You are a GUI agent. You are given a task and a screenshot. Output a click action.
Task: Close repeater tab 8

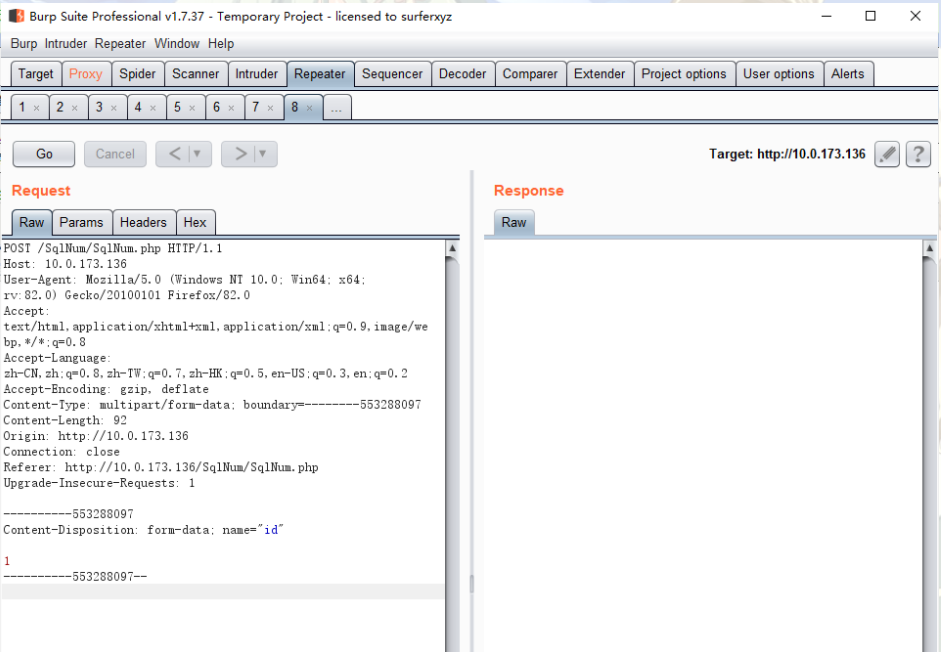[310, 108]
